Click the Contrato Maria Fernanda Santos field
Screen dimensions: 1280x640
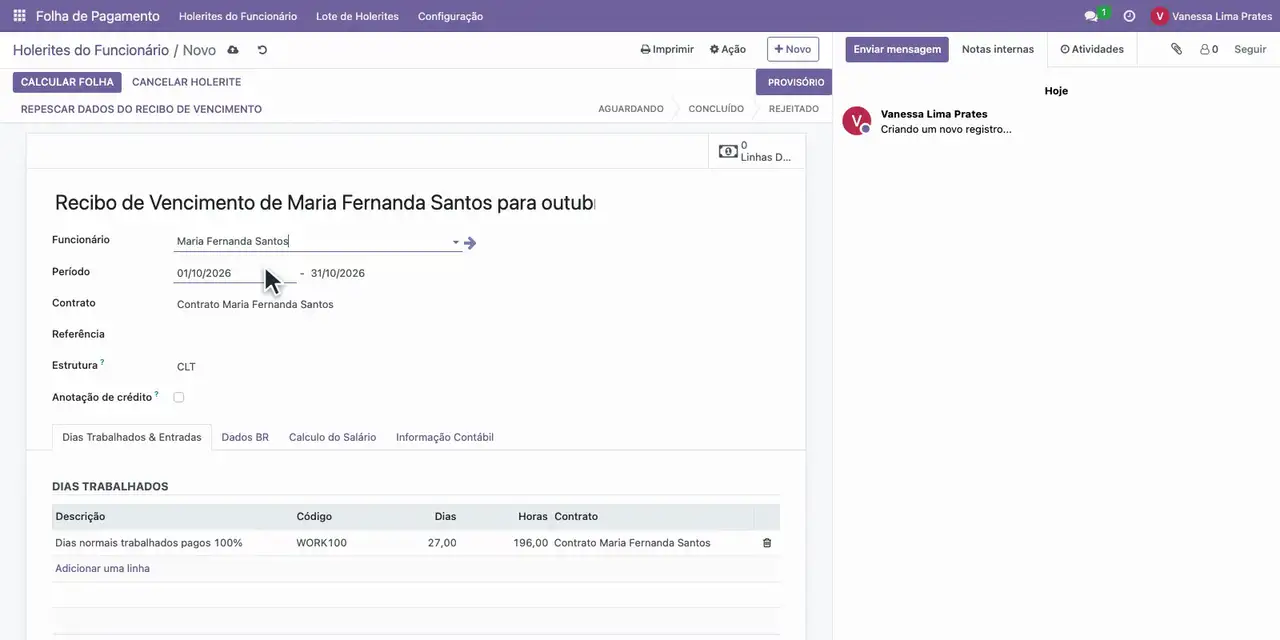pyautogui.click(x=255, y=304)
